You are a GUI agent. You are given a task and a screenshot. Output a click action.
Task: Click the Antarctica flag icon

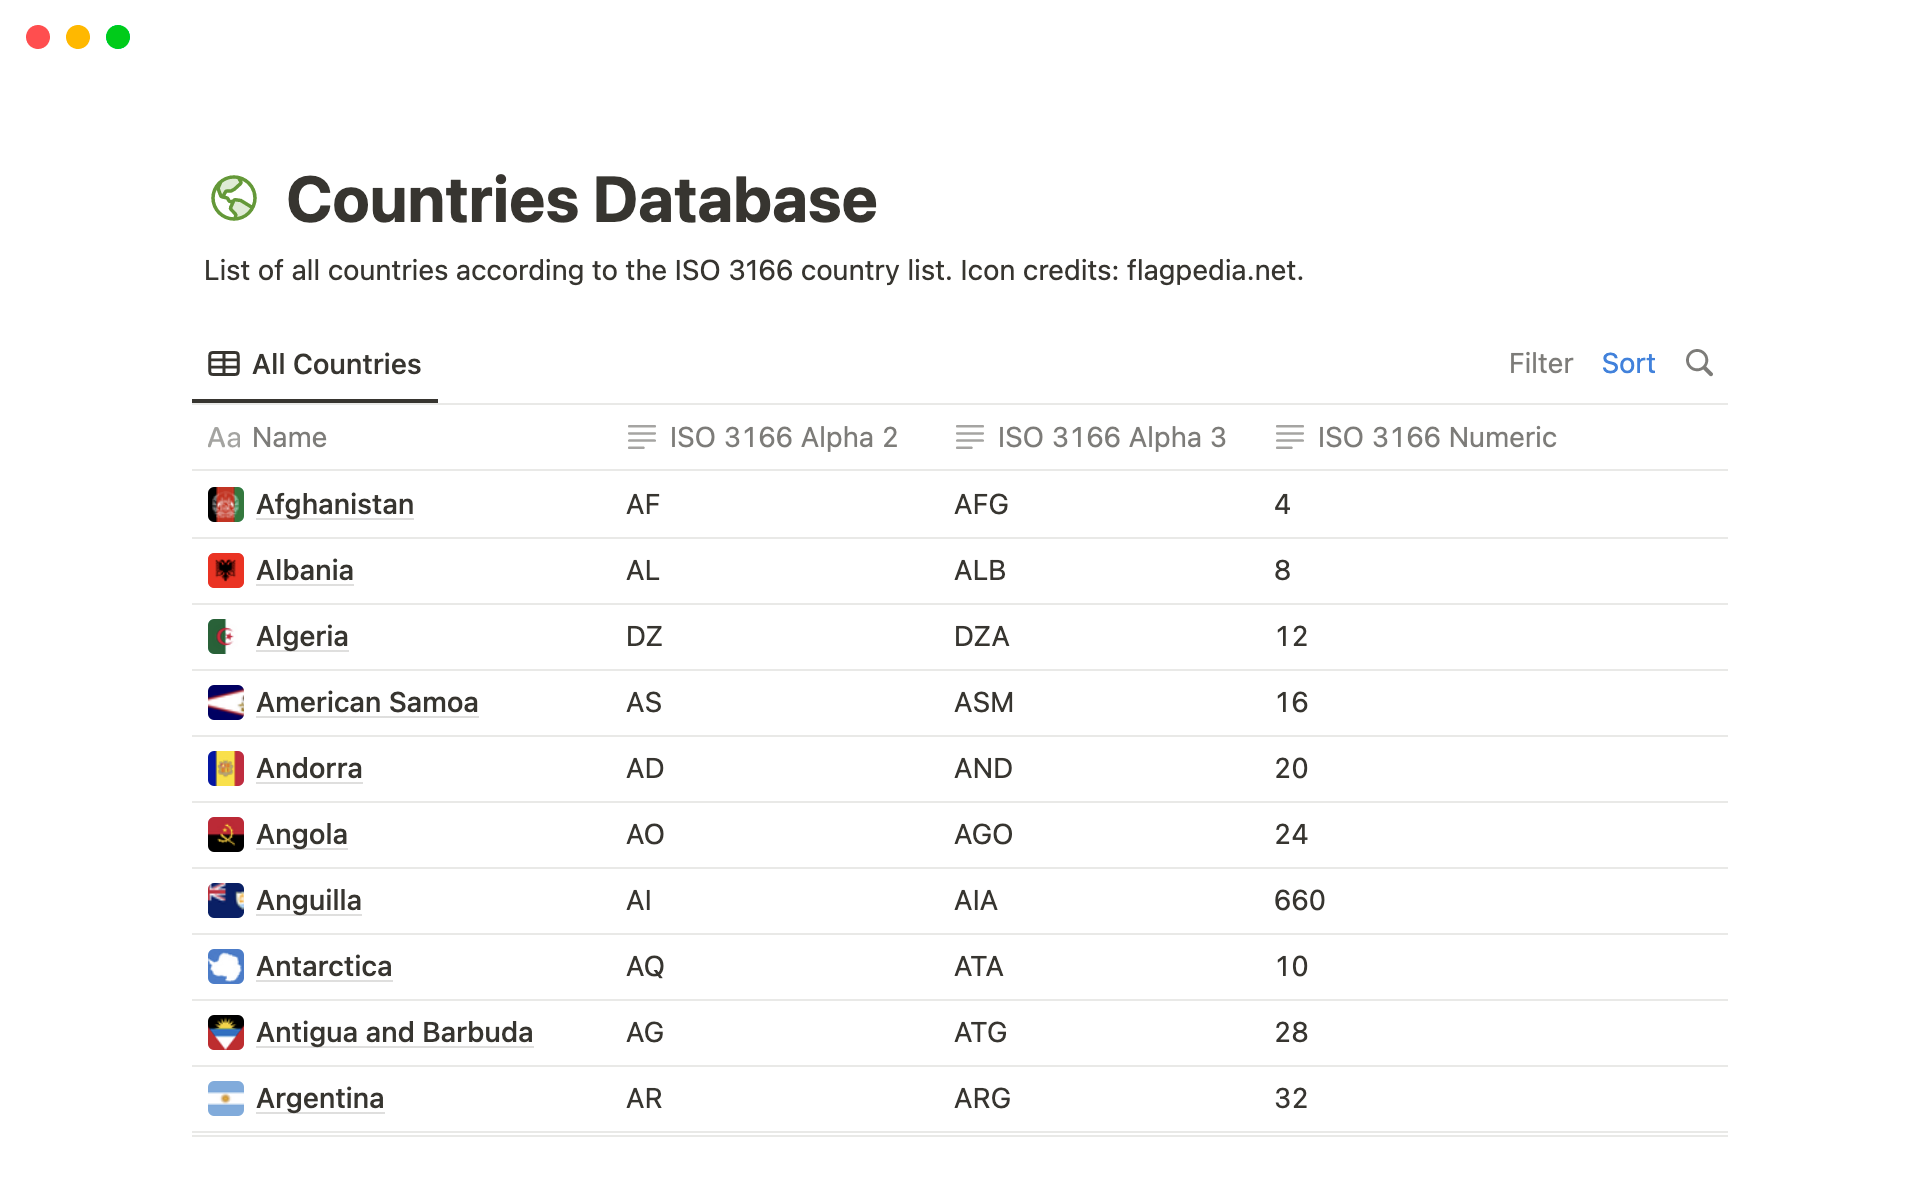coord(226,967)
